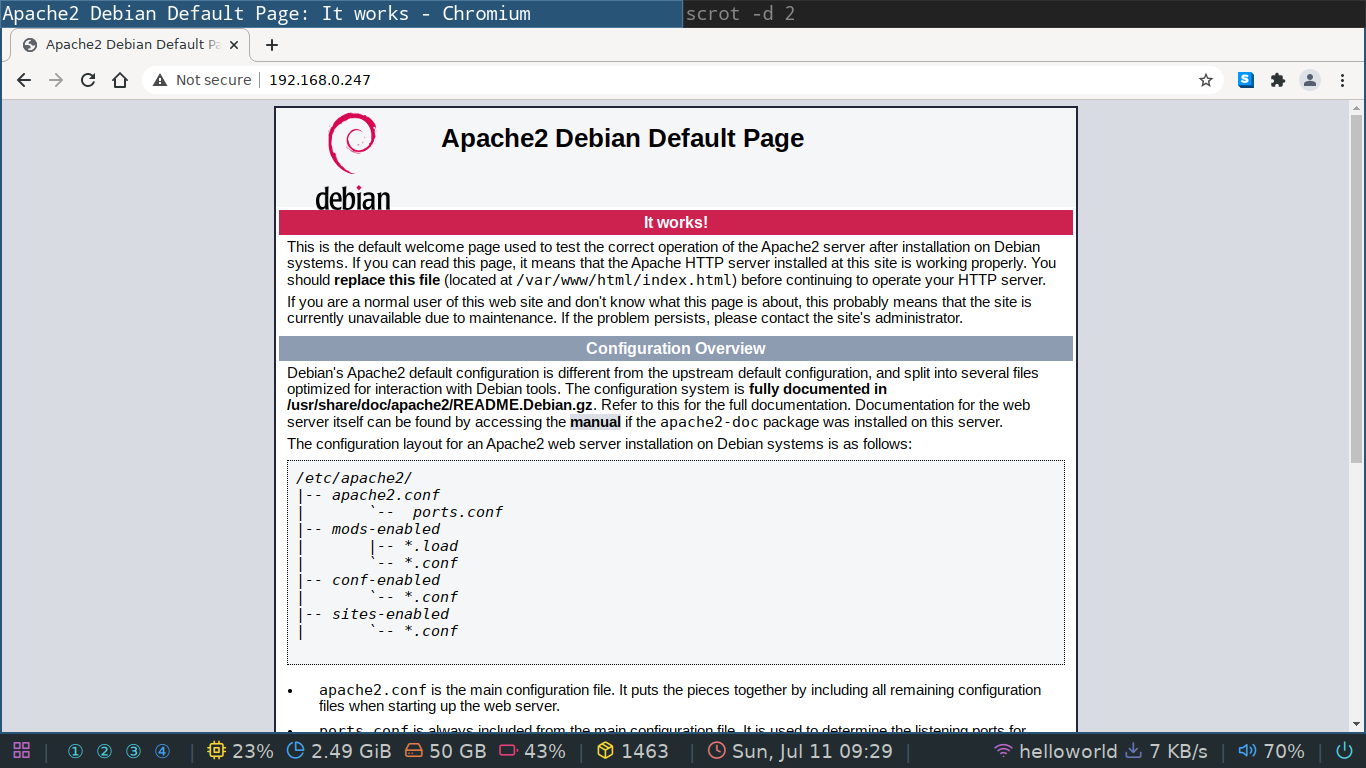The image size is (1366, 768).
Task: Click the /usr/share/doc/apache2/README.Debian.gz text
Action: coord(441,405)
